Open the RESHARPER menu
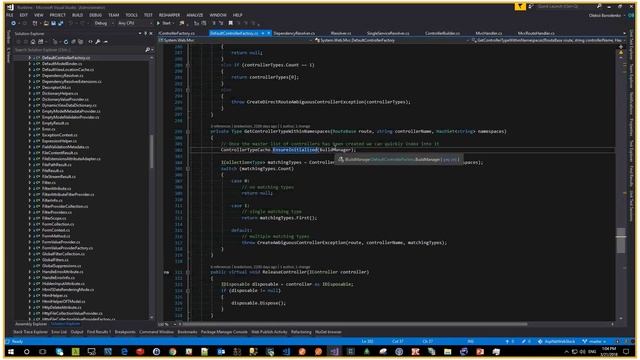Screen dimensions: 640x360 [169, 15]
